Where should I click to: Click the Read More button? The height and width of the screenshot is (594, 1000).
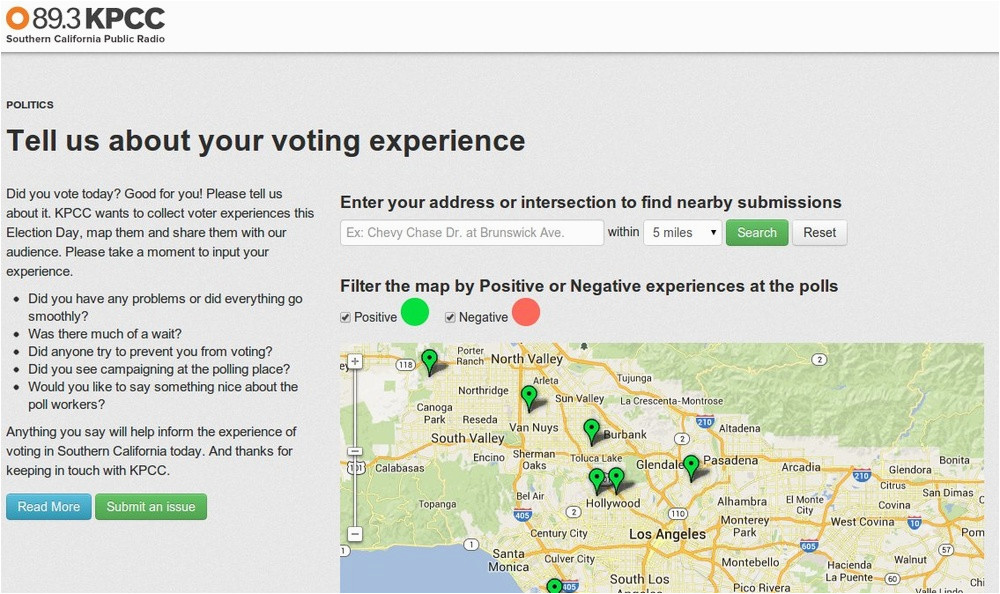pyautogui.click(x=49, y=507)
